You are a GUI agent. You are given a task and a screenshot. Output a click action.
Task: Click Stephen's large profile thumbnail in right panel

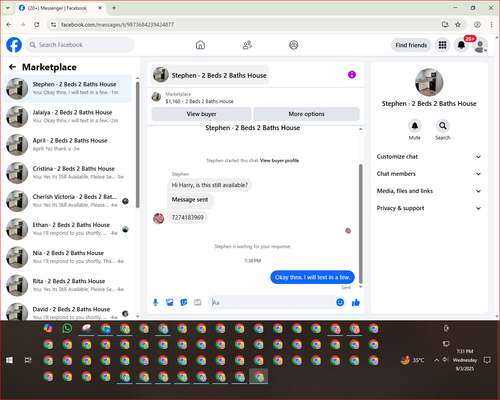pos(429,82)
